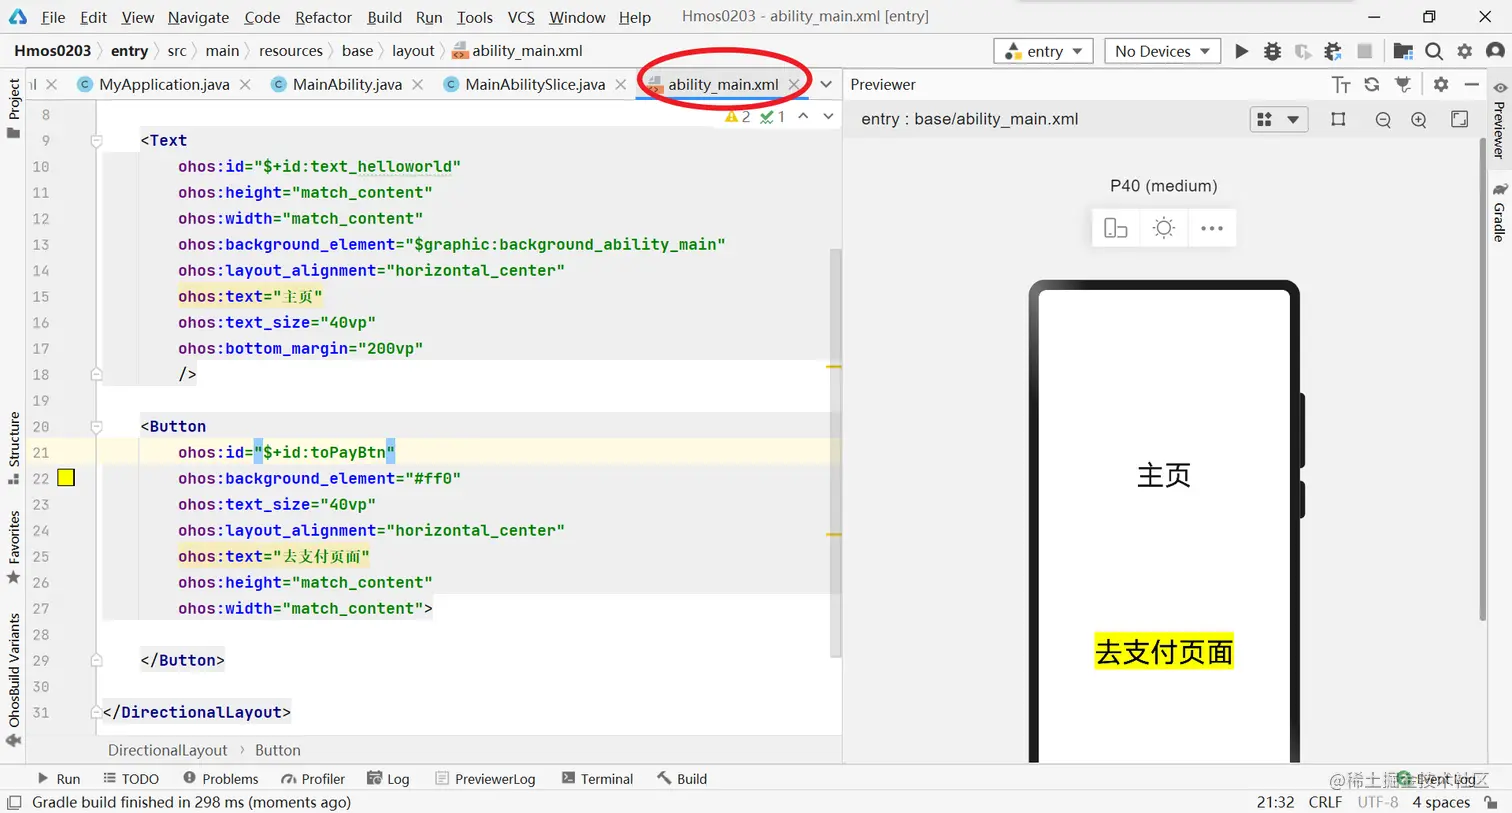The image size is (1512, 813).
Task: Attach debugger to process icon
Action: click(x=1333, y=51)
